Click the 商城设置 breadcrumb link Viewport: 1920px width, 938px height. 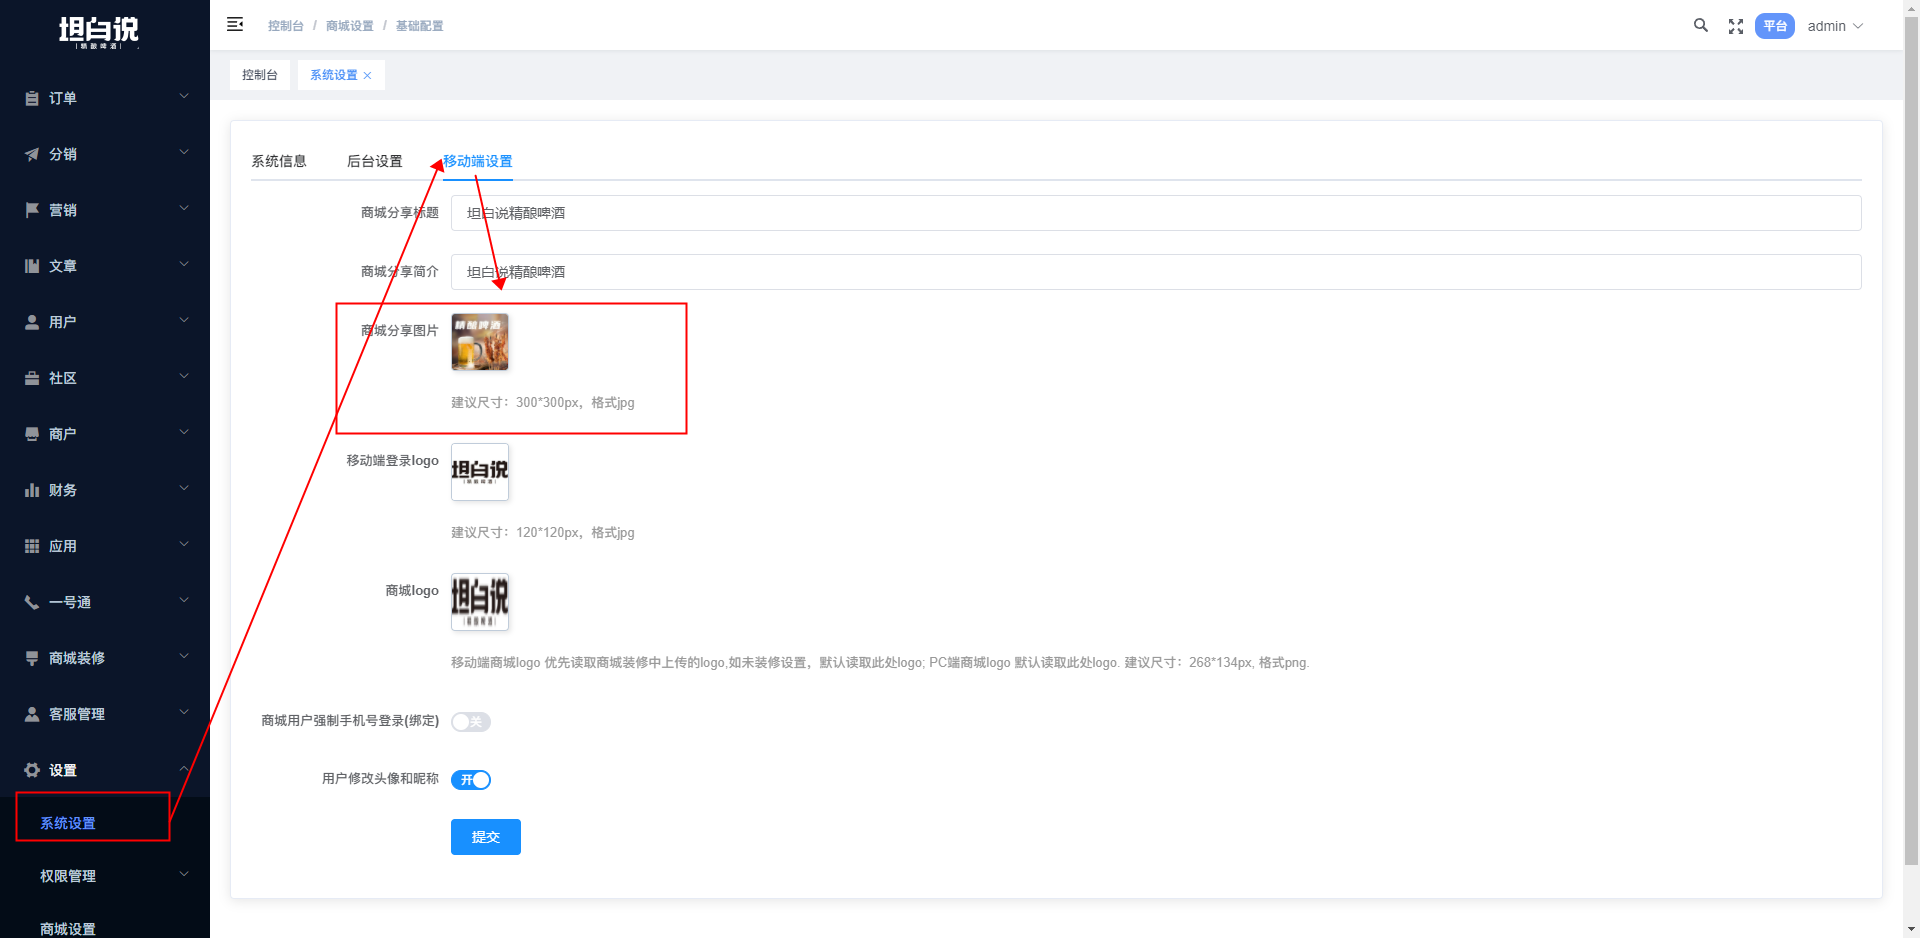coord(350,26)
